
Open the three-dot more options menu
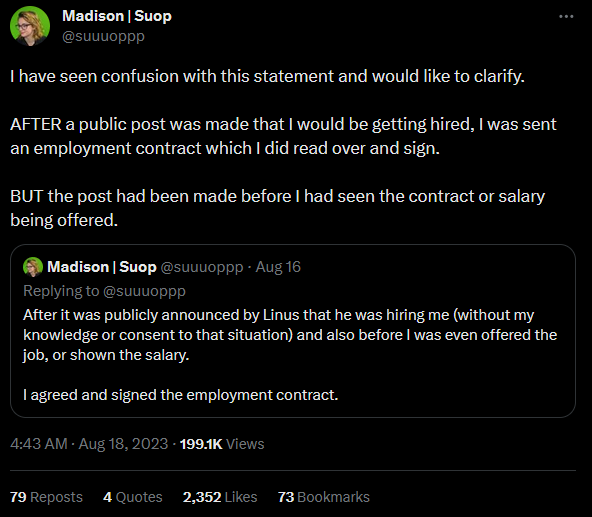coord(566,16)
